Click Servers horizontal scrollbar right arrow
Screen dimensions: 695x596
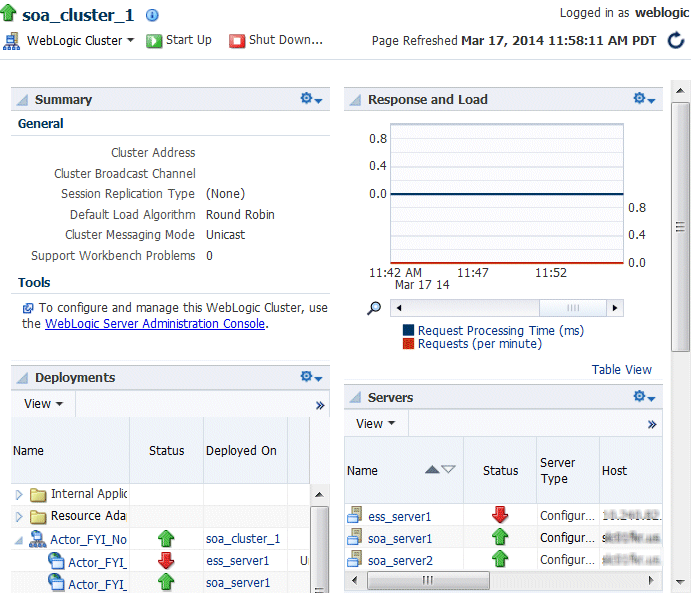point(651,580)
